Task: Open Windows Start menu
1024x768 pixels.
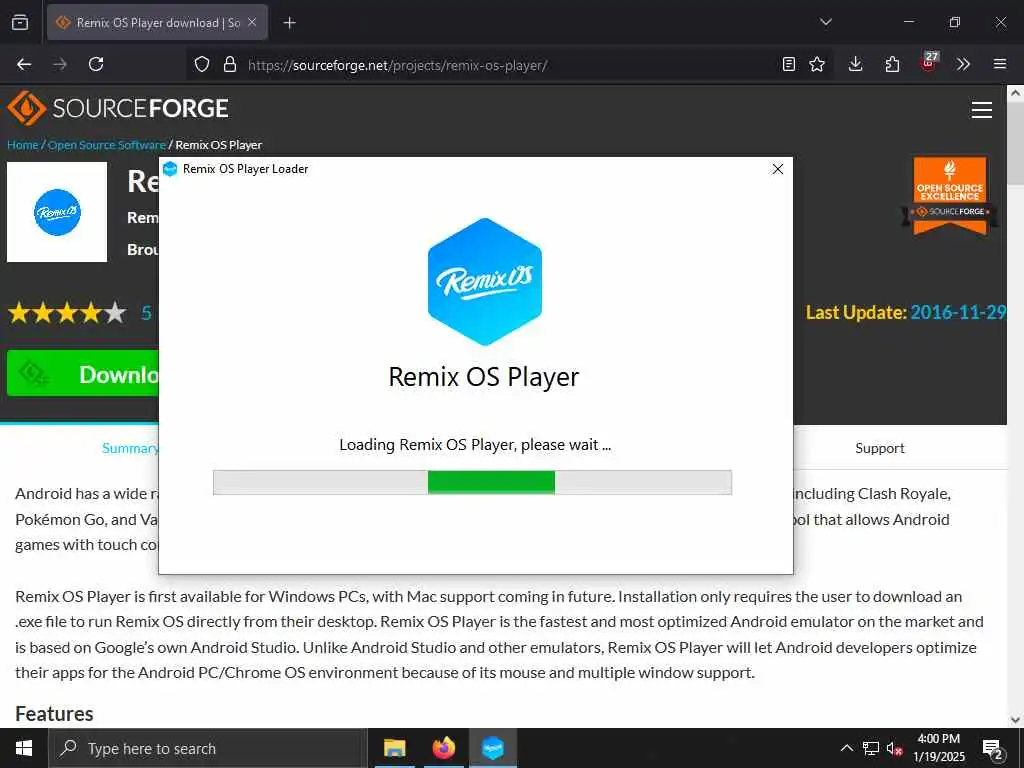Action: click(x=24, y=748)
